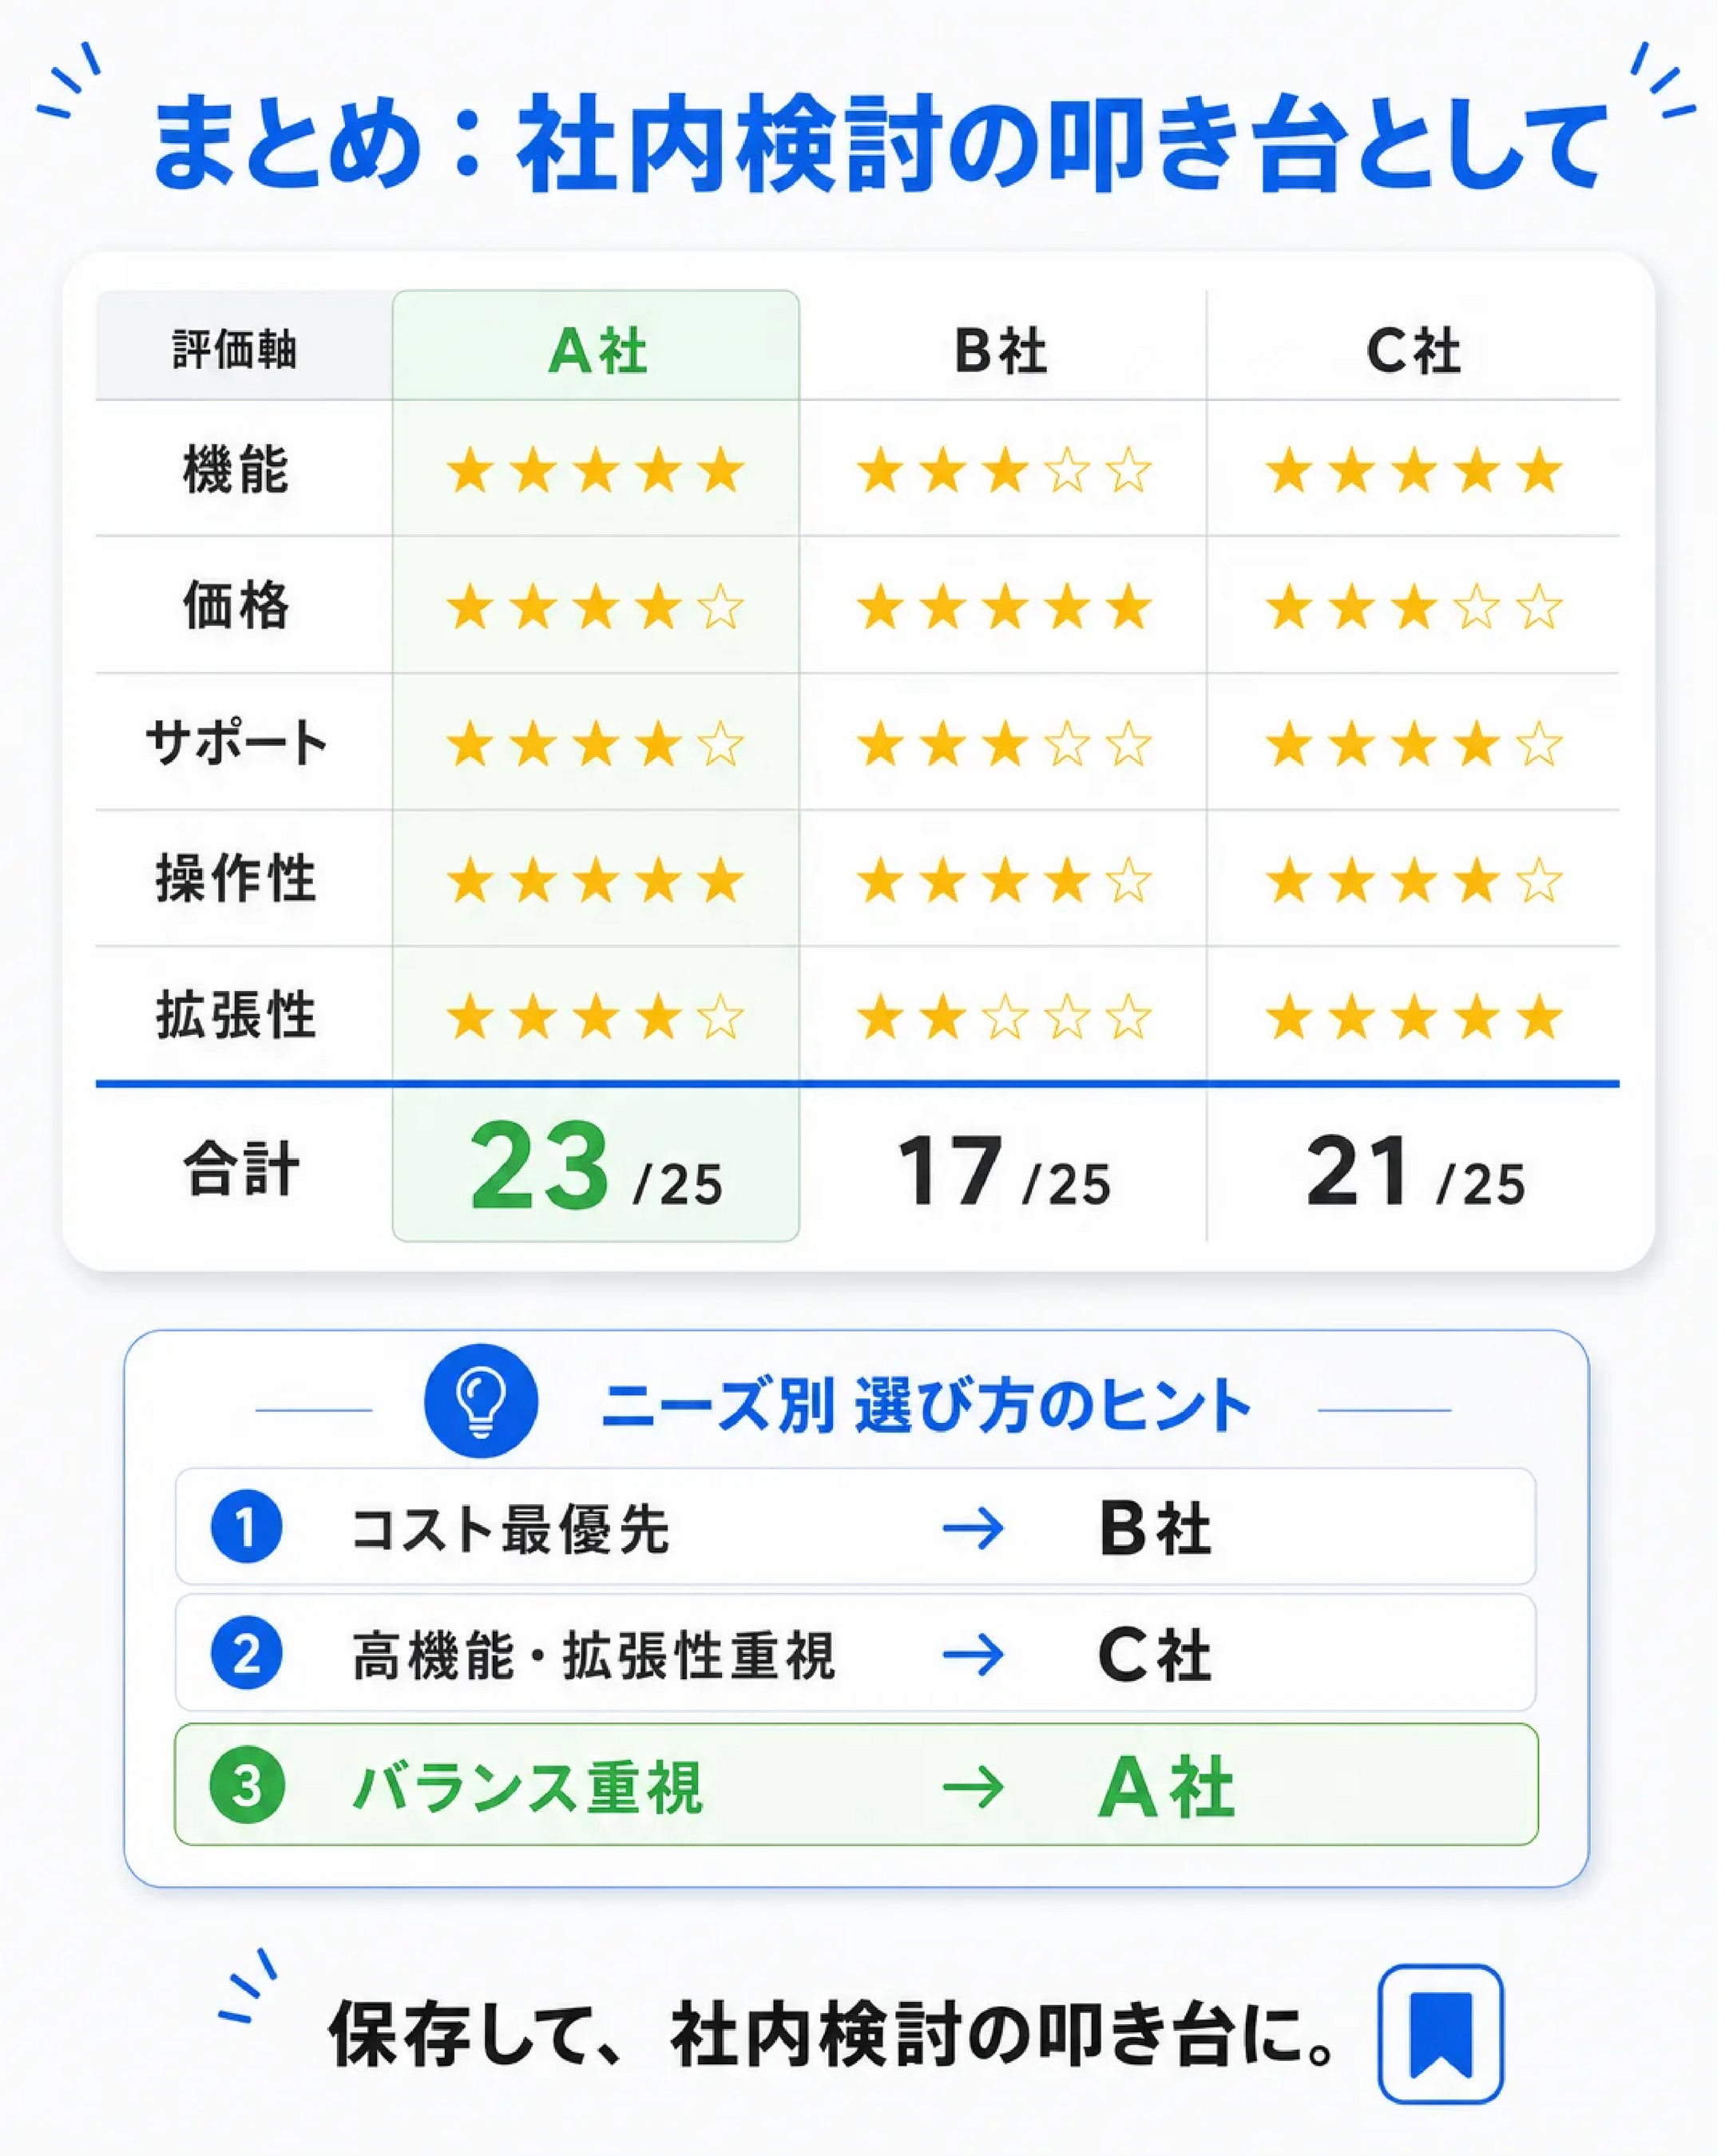Click the green number 3 badge

coord(246,1785)
